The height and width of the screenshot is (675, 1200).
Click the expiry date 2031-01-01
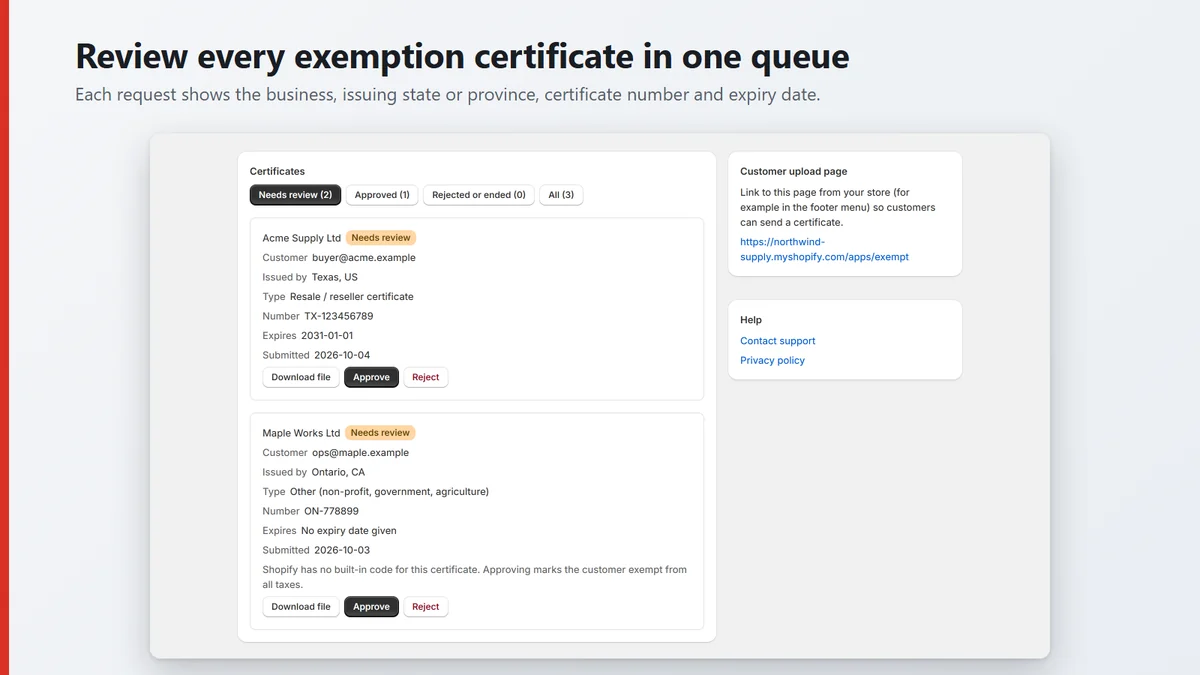[327, 336]
